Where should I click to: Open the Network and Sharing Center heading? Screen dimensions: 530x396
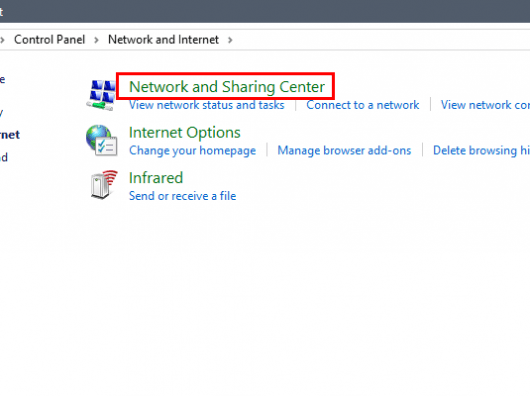[x=227, y=87]
